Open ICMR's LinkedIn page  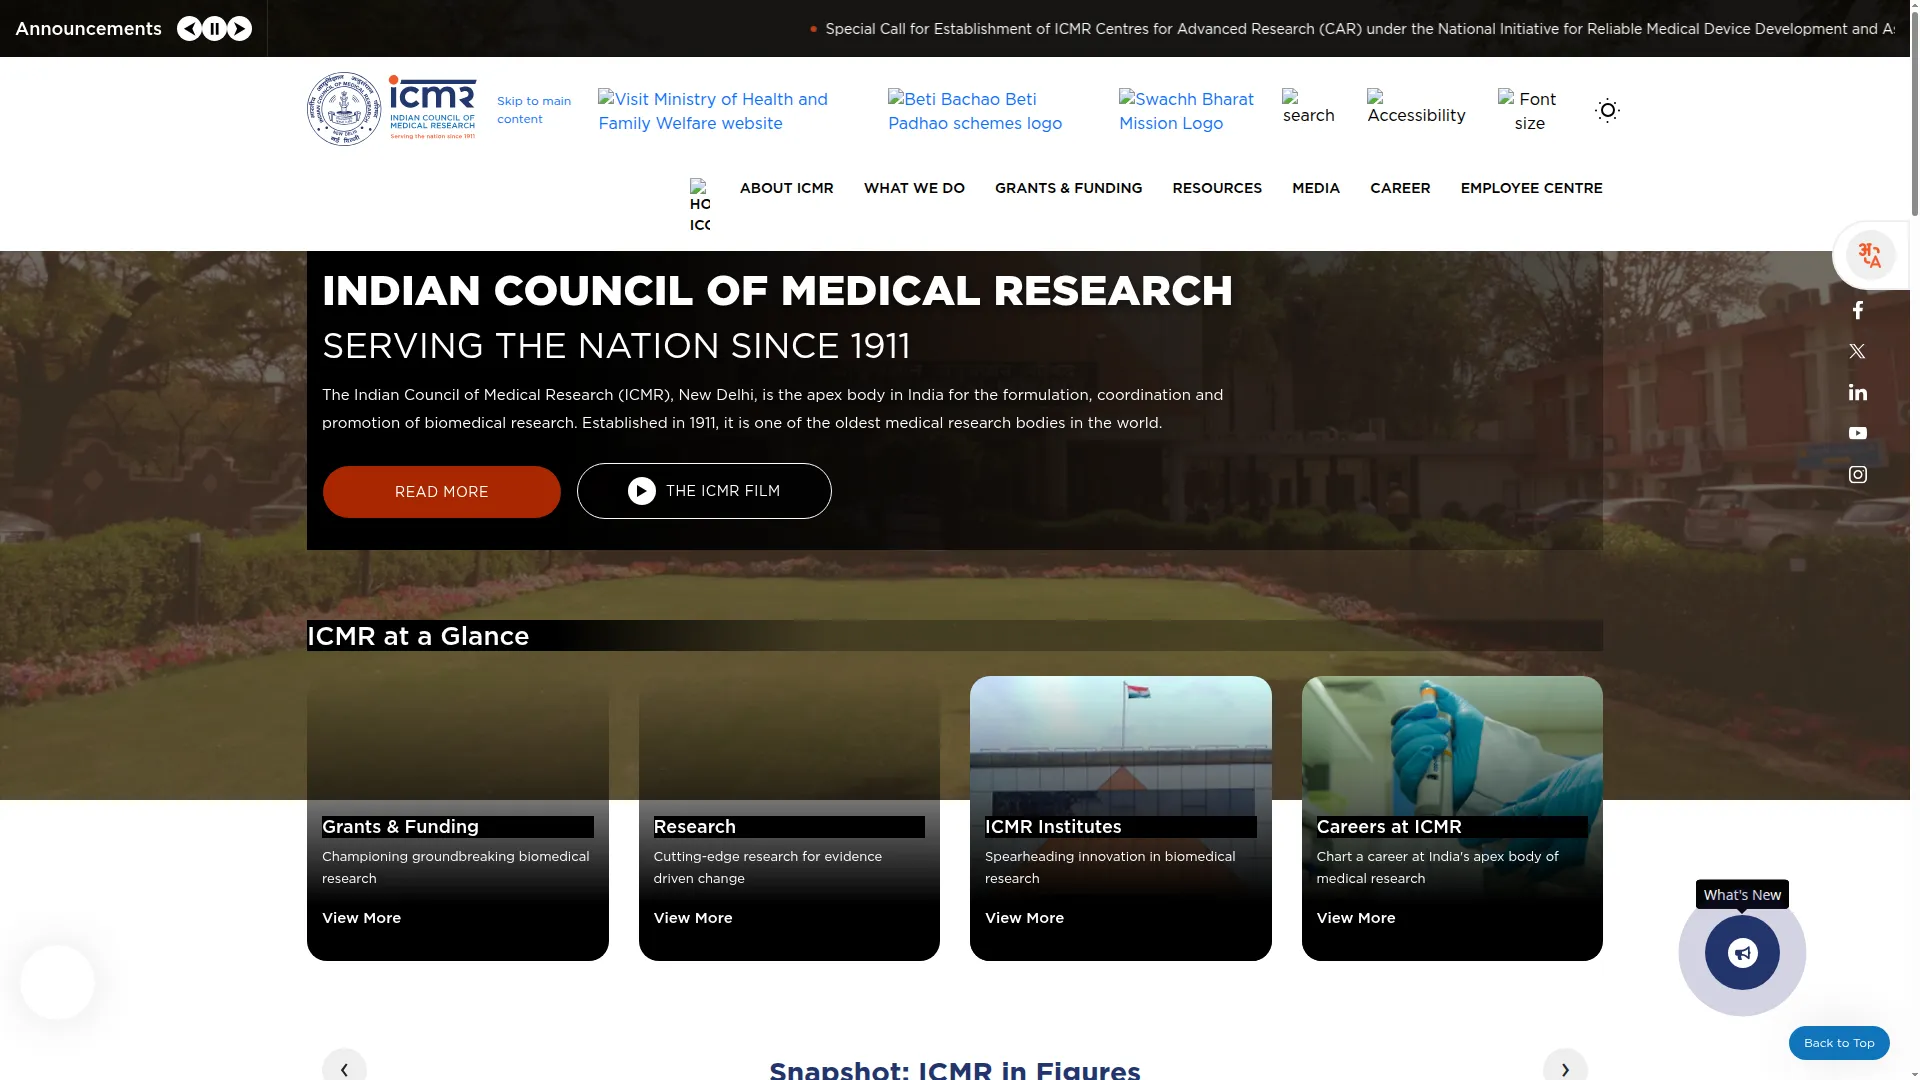pyautogui.click(x=1857, y=392)
